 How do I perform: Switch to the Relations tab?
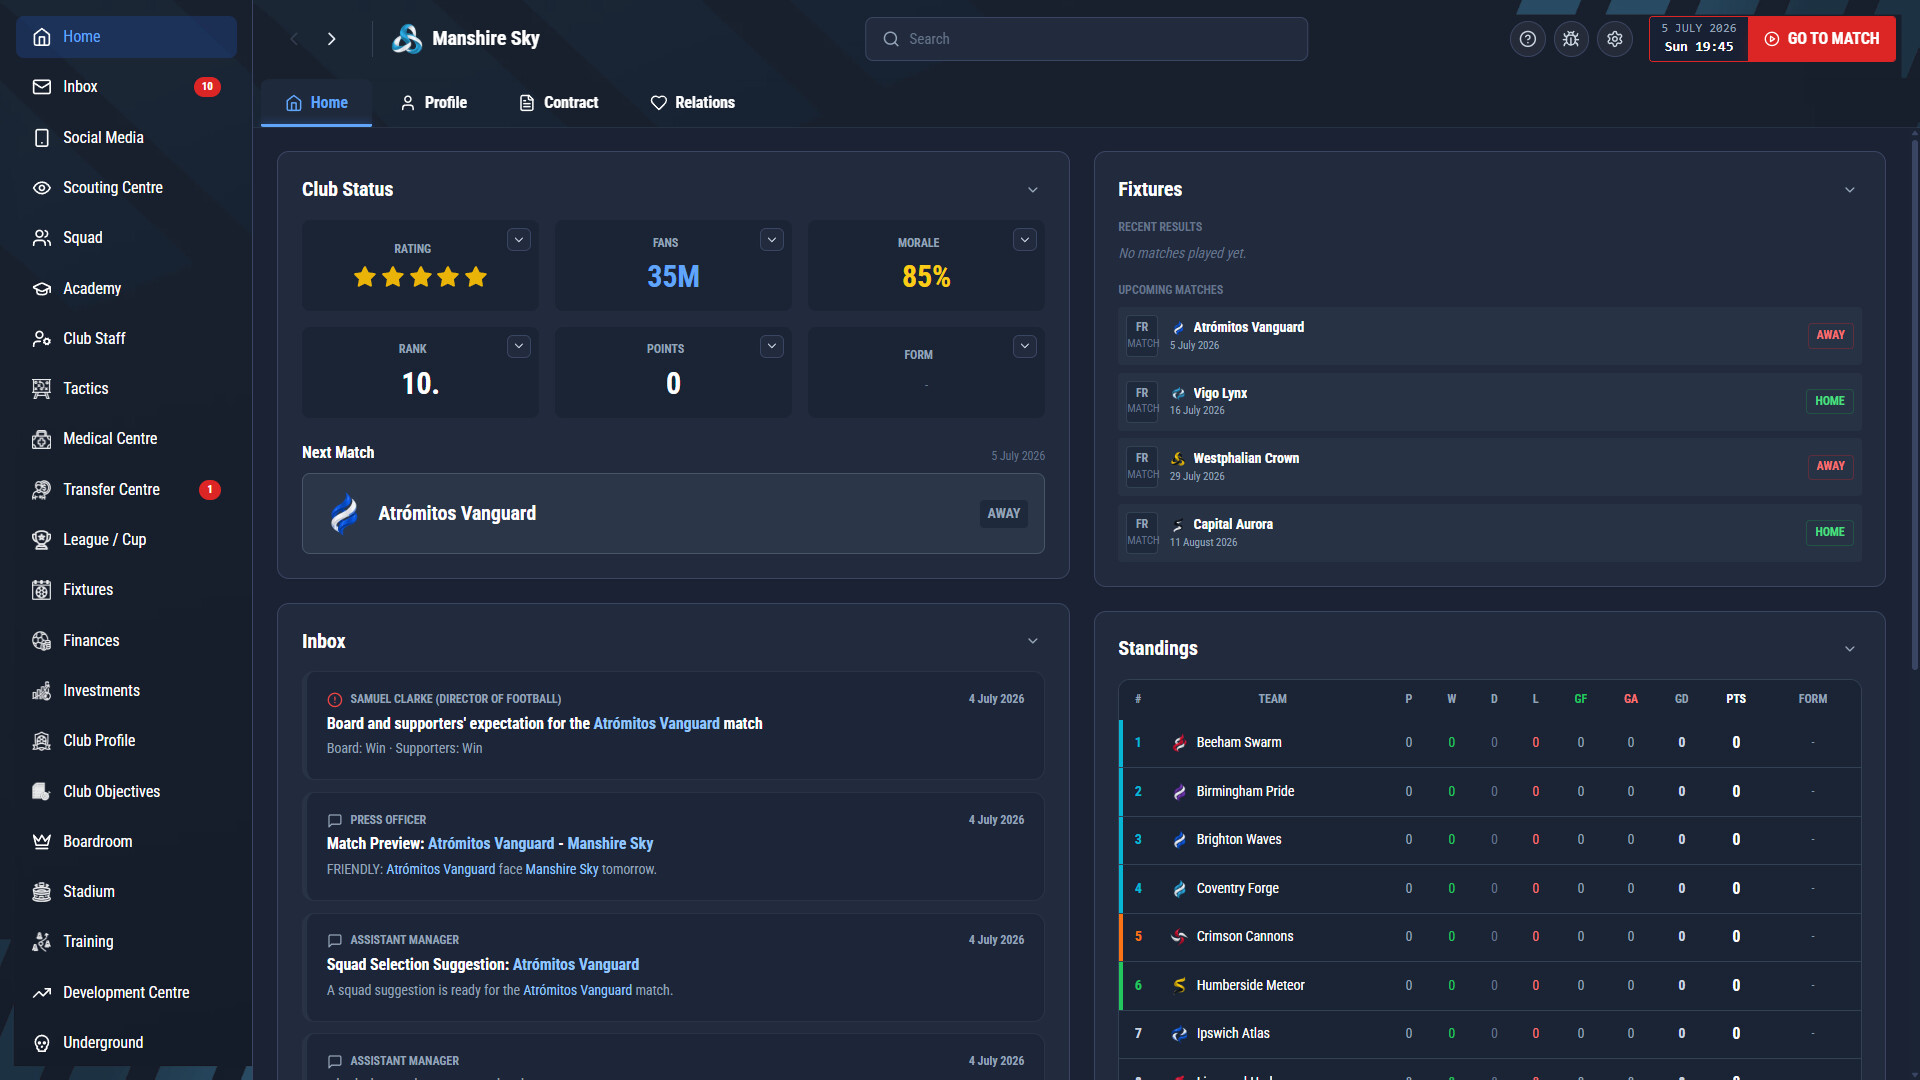click(x=693, y=103)
